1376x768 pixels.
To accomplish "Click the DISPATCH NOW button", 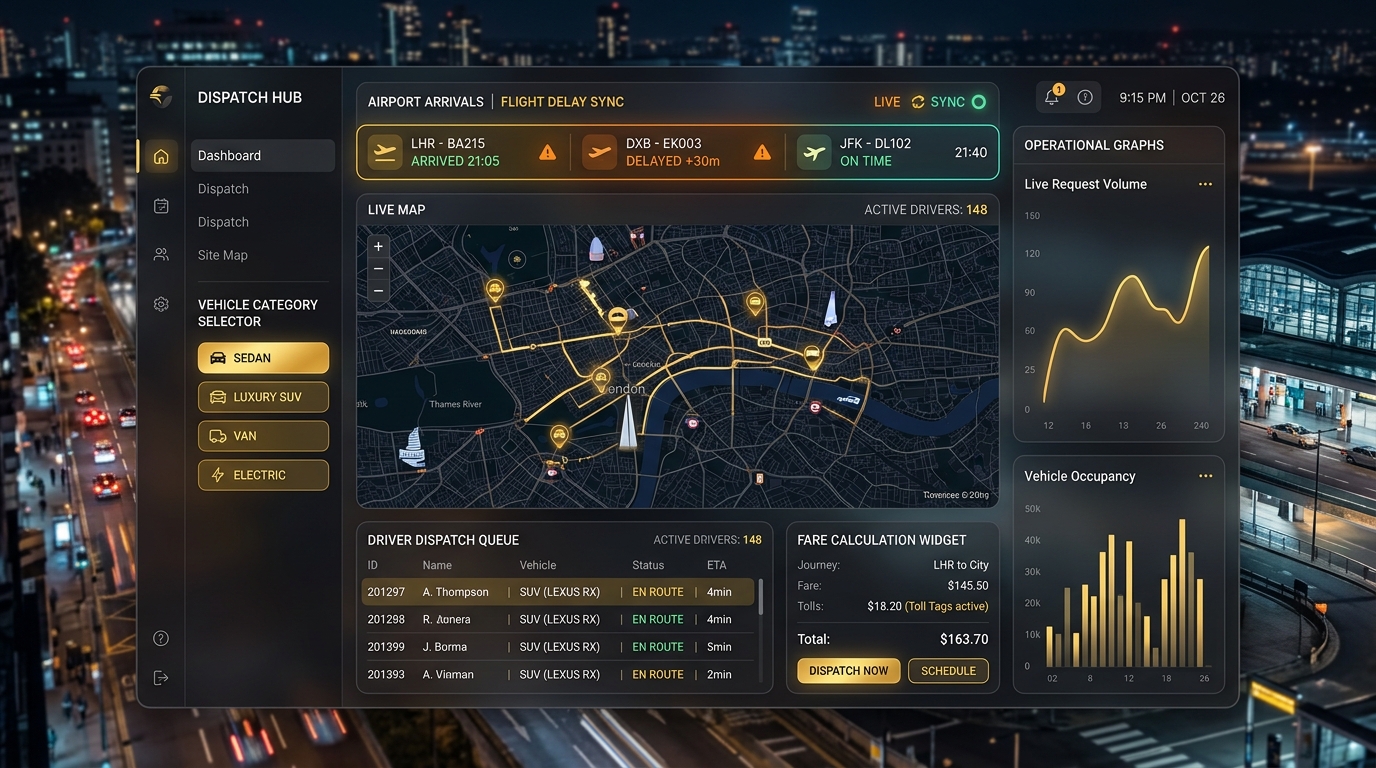I will (x=849, y=671).
